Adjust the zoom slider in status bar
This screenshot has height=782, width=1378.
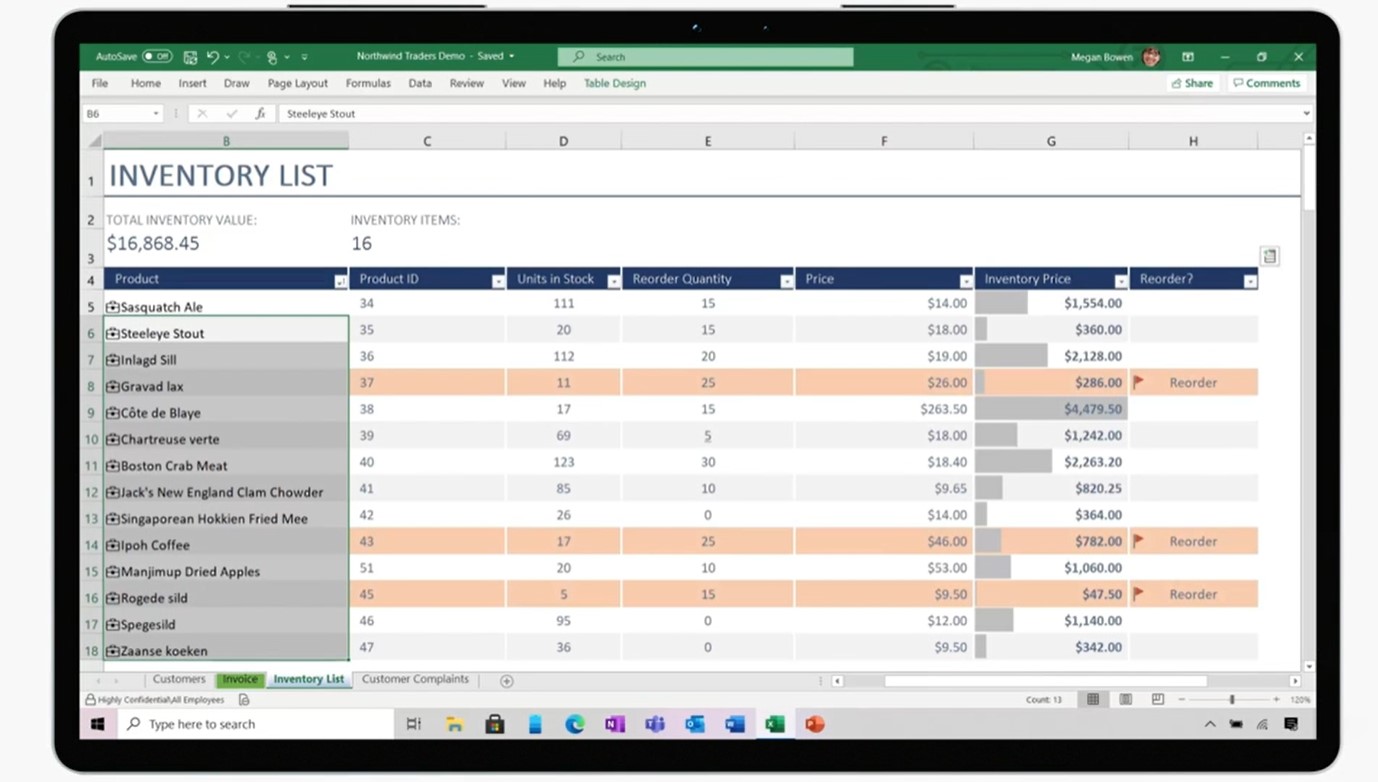[x=1232, y=700]
